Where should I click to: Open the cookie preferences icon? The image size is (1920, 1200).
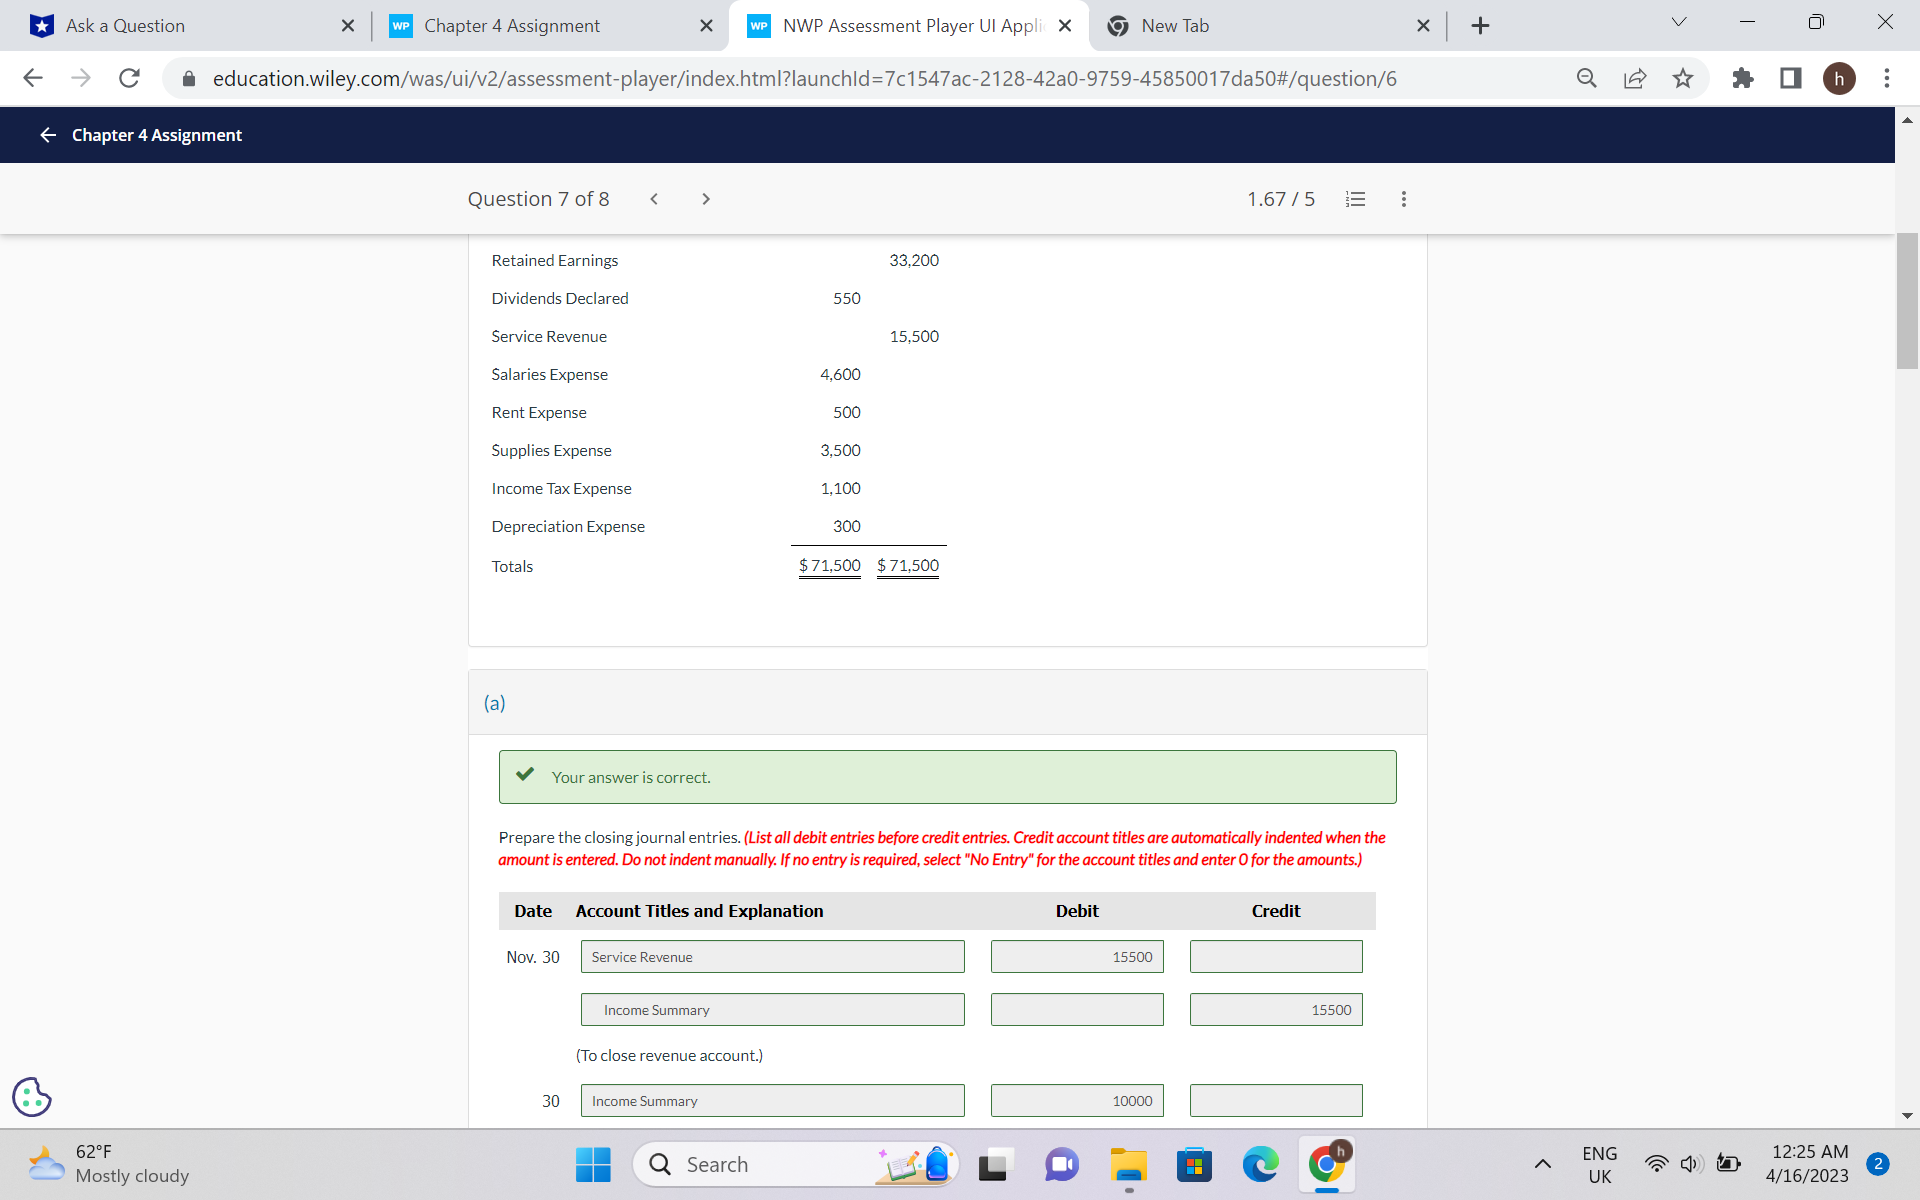tap(32, 1097)
